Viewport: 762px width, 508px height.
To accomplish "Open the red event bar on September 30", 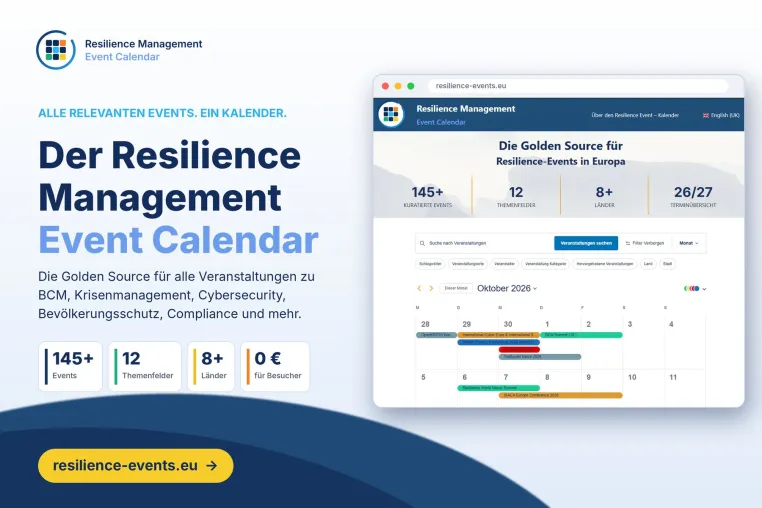I will [519, 350].
